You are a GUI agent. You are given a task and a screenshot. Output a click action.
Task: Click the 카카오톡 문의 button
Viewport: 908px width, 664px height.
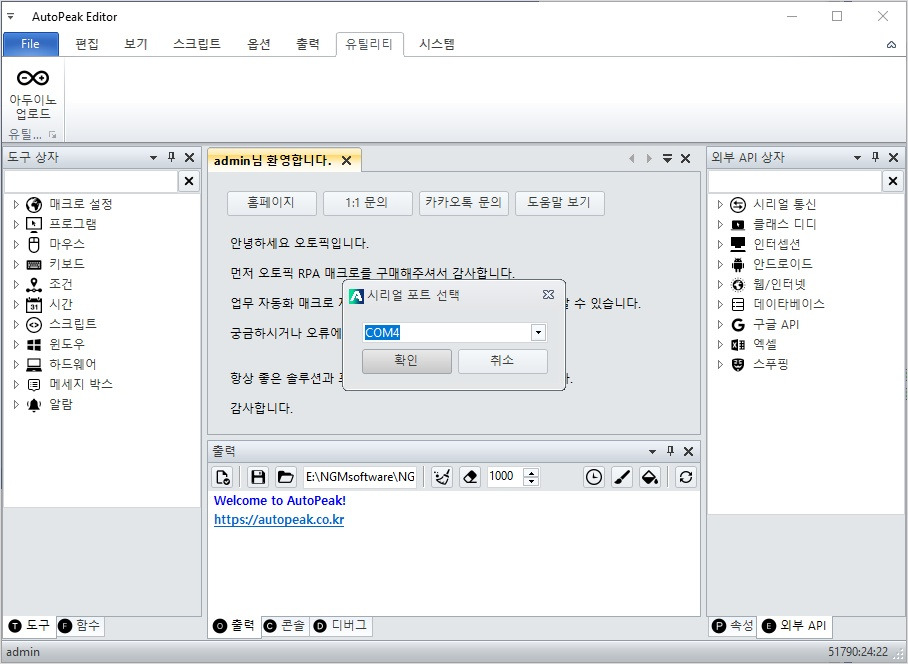[x=464, y=203]
